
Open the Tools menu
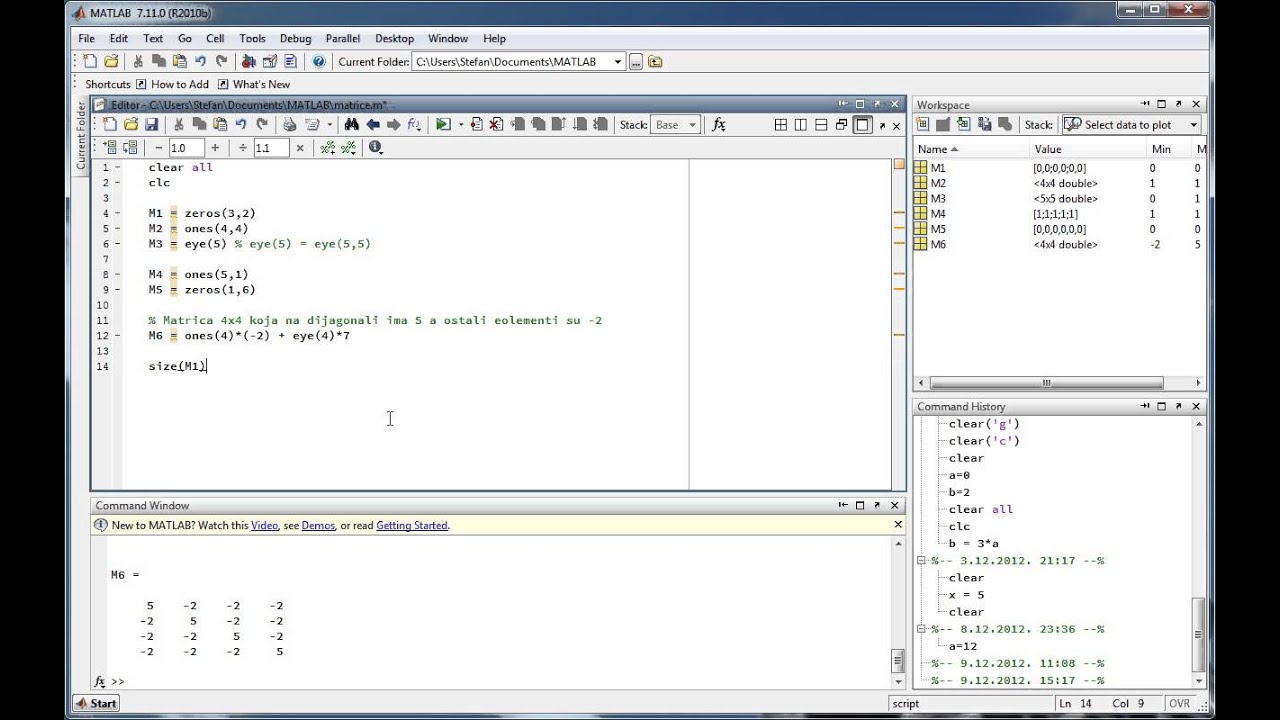point(252,39)
